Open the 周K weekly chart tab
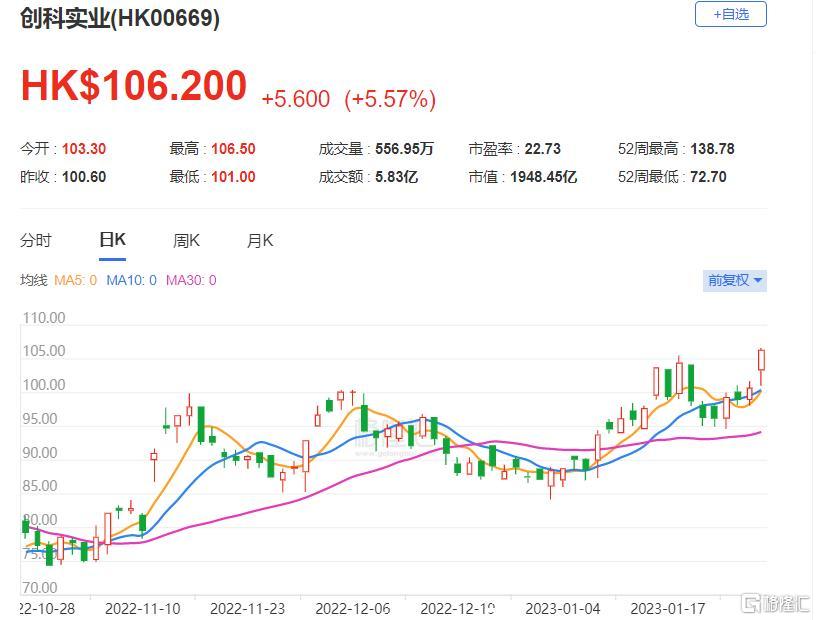816x620 pixels. pyautogui.click(x=186, y=241)
